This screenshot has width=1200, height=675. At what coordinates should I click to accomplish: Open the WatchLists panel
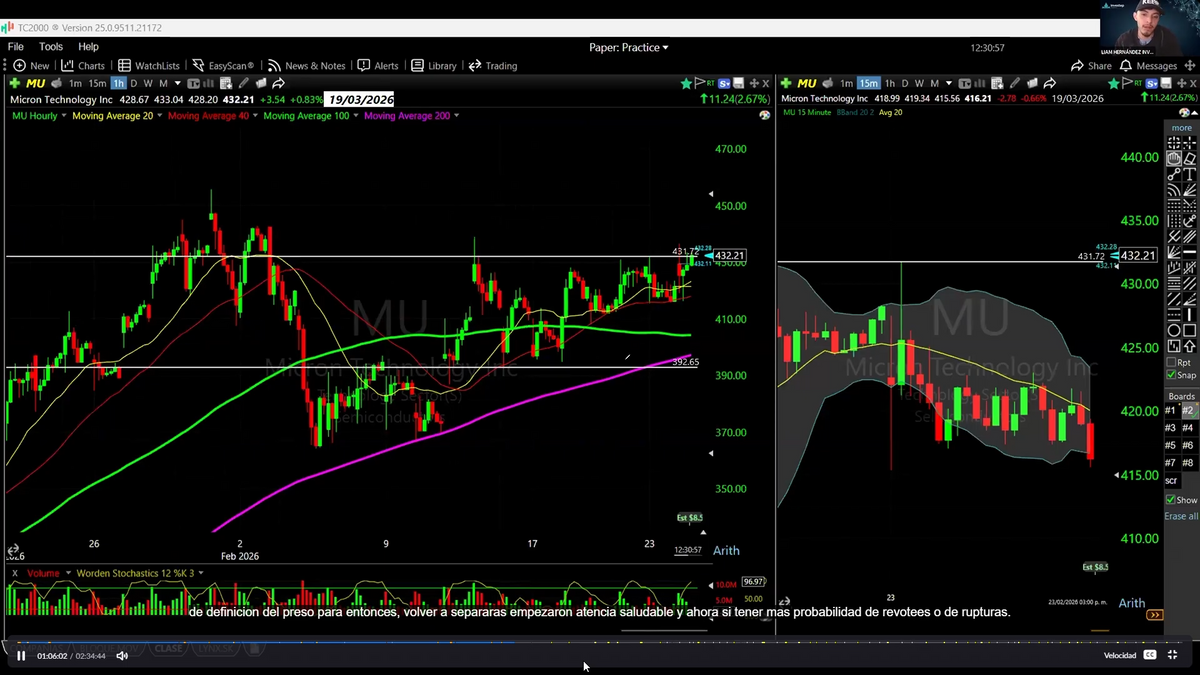click(149, 66)
